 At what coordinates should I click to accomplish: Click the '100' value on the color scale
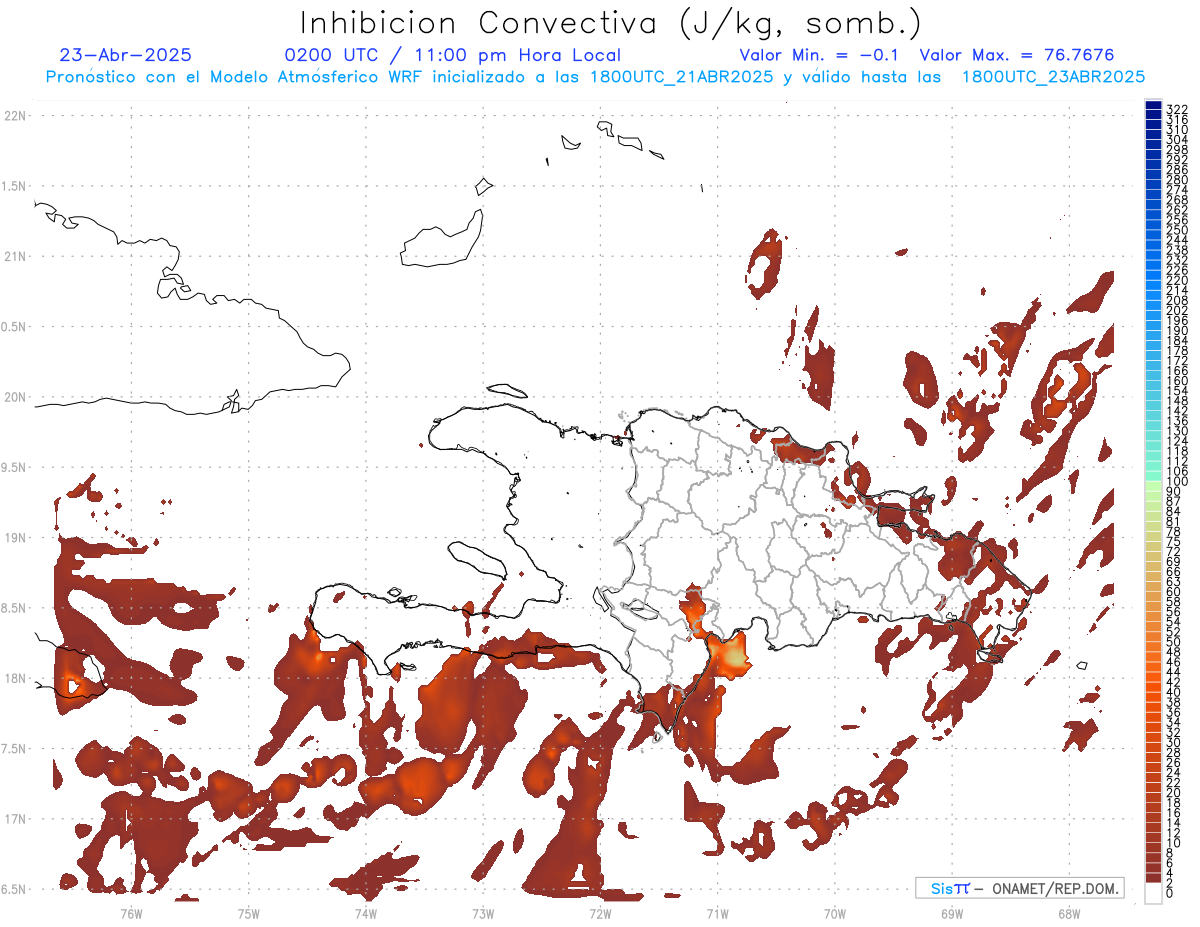coord(1177,482)
